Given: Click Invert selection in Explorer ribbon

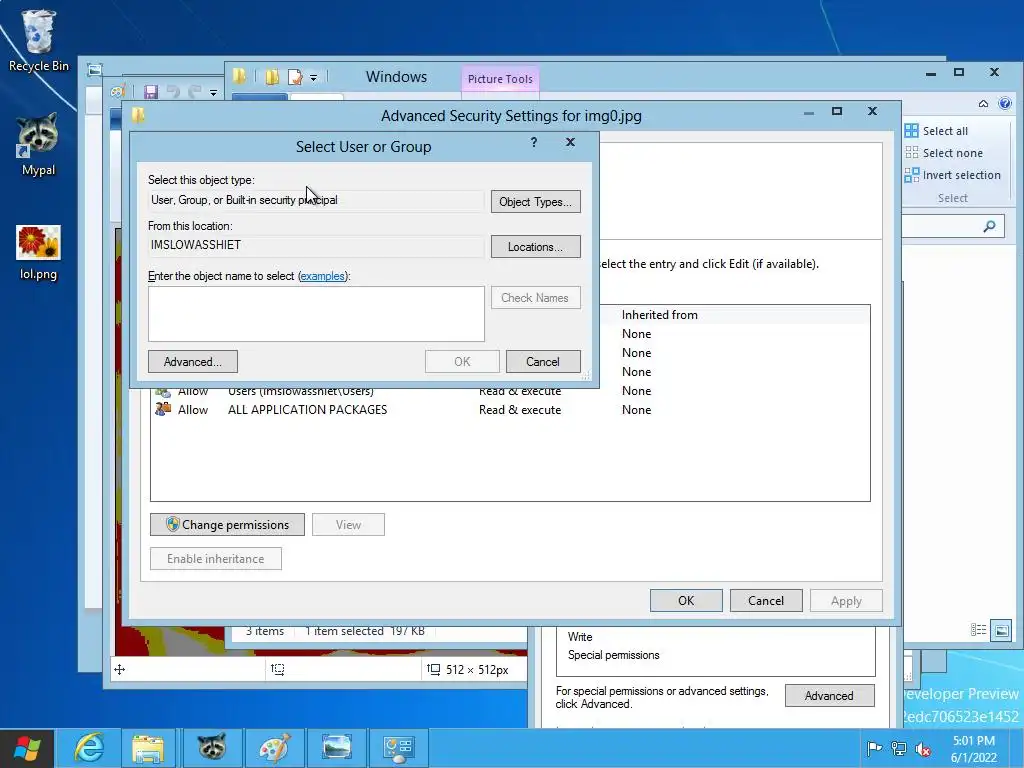Looking at the screenshot, I should click(952, 175).
